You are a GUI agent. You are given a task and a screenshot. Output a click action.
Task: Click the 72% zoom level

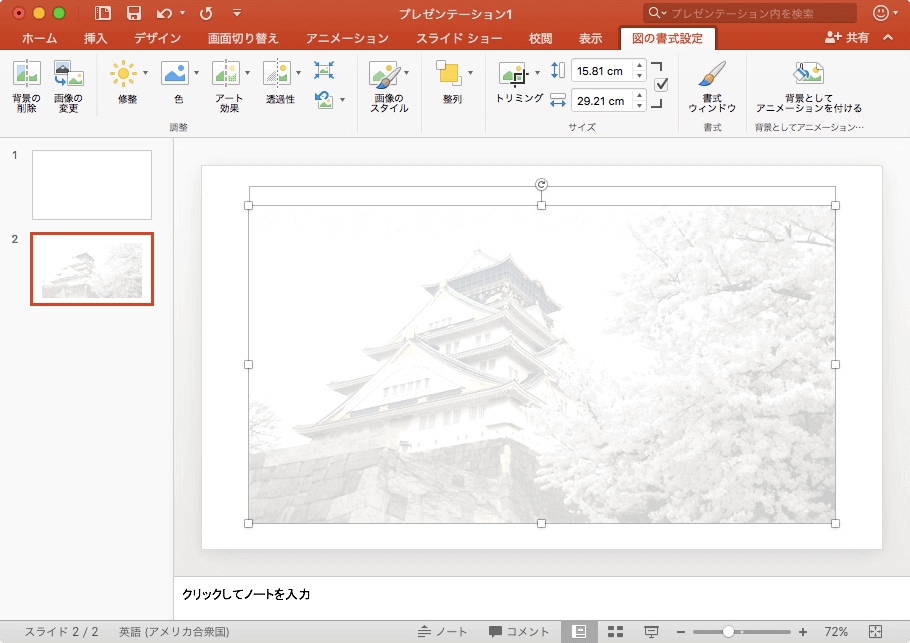[x=836, y=631]
